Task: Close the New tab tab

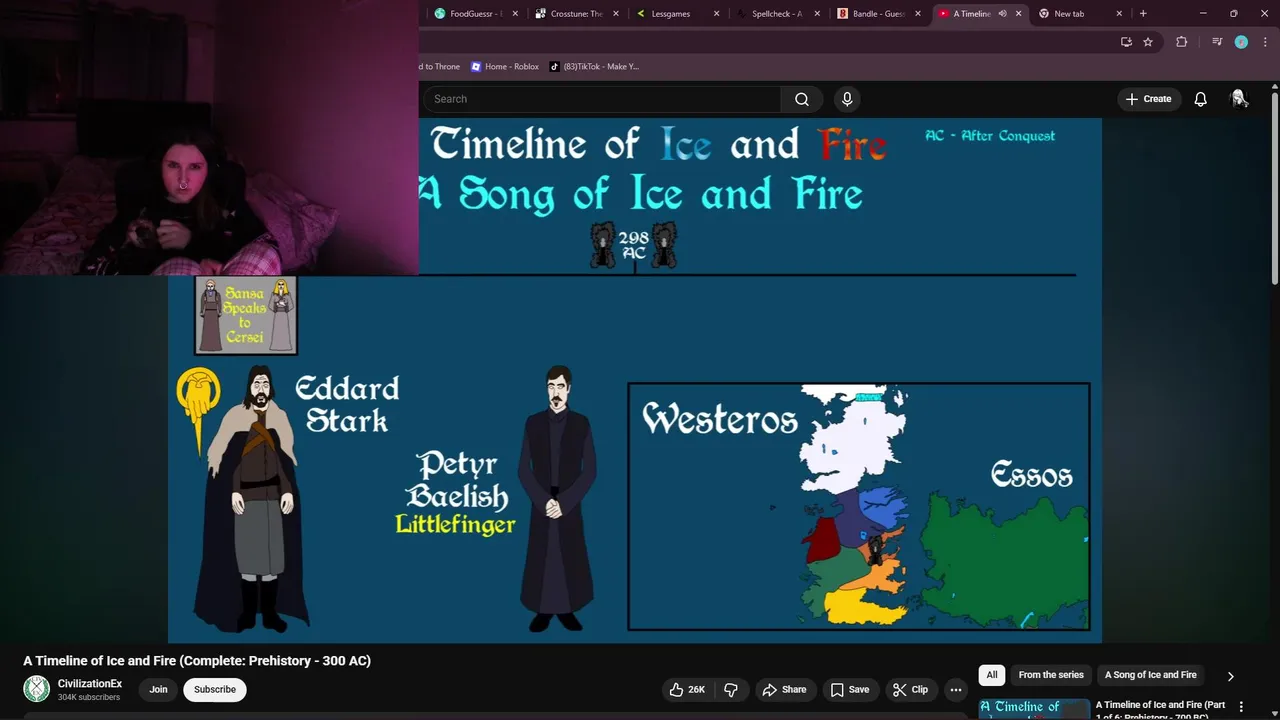Action: tap(1119, 14)
